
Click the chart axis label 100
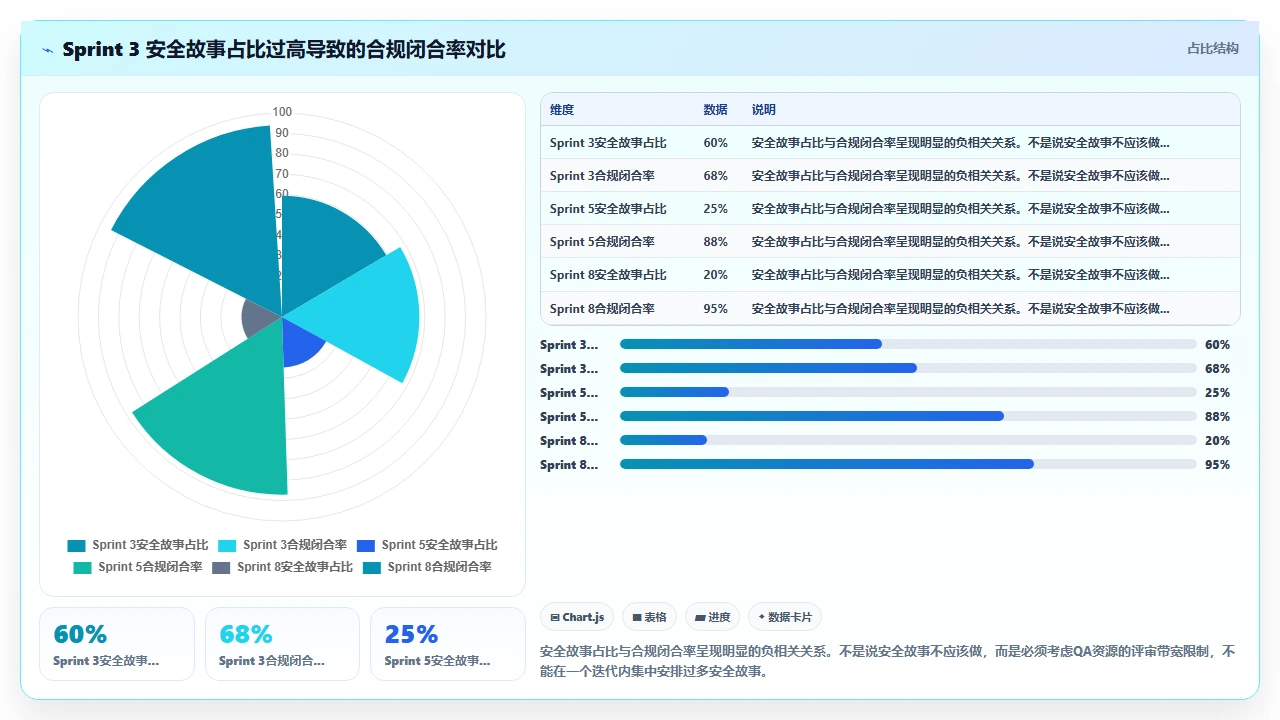click(x=282, y=112)
